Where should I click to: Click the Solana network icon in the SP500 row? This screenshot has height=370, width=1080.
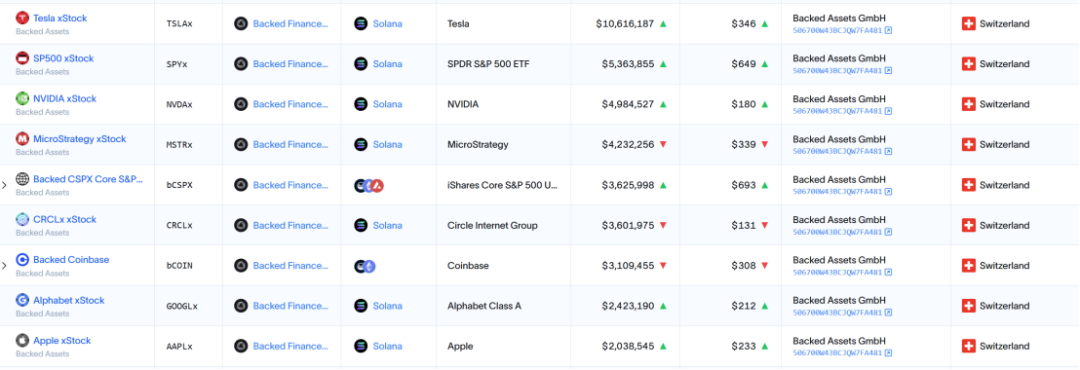point(361,64)
